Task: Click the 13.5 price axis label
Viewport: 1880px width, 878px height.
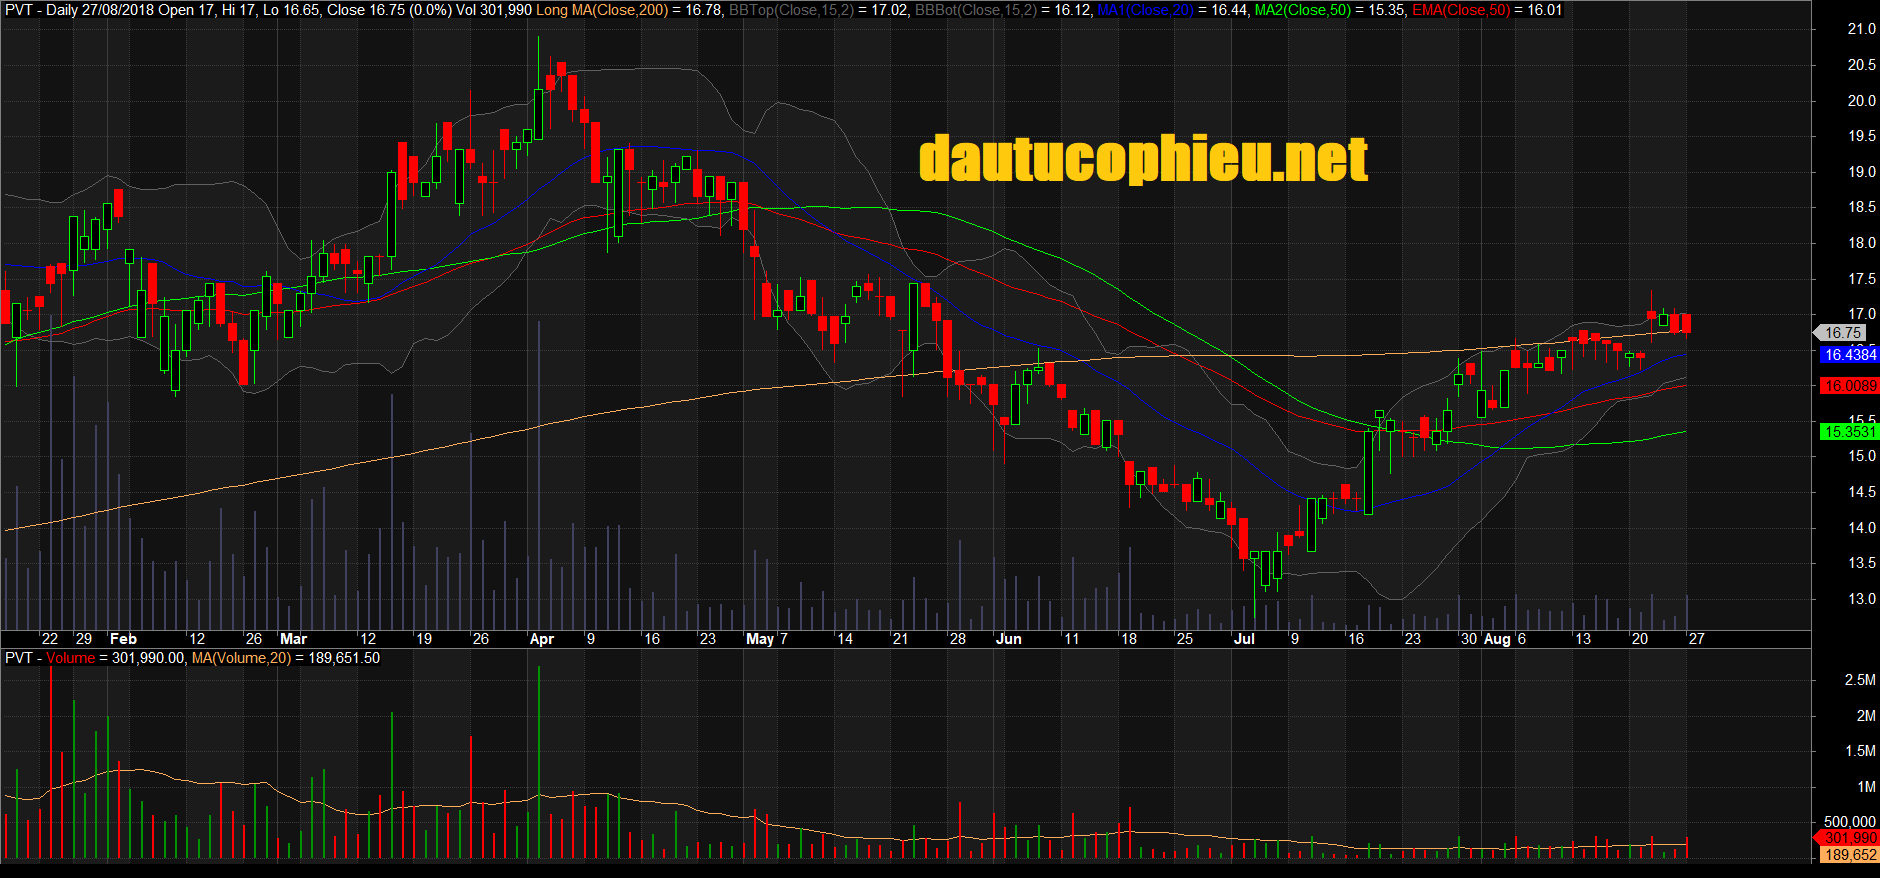Action: tap(1861, 563)
